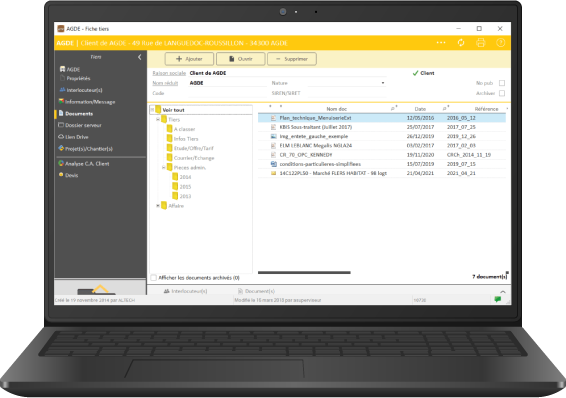Click the refresh icon in yellow header

click(x=461, y=43)
